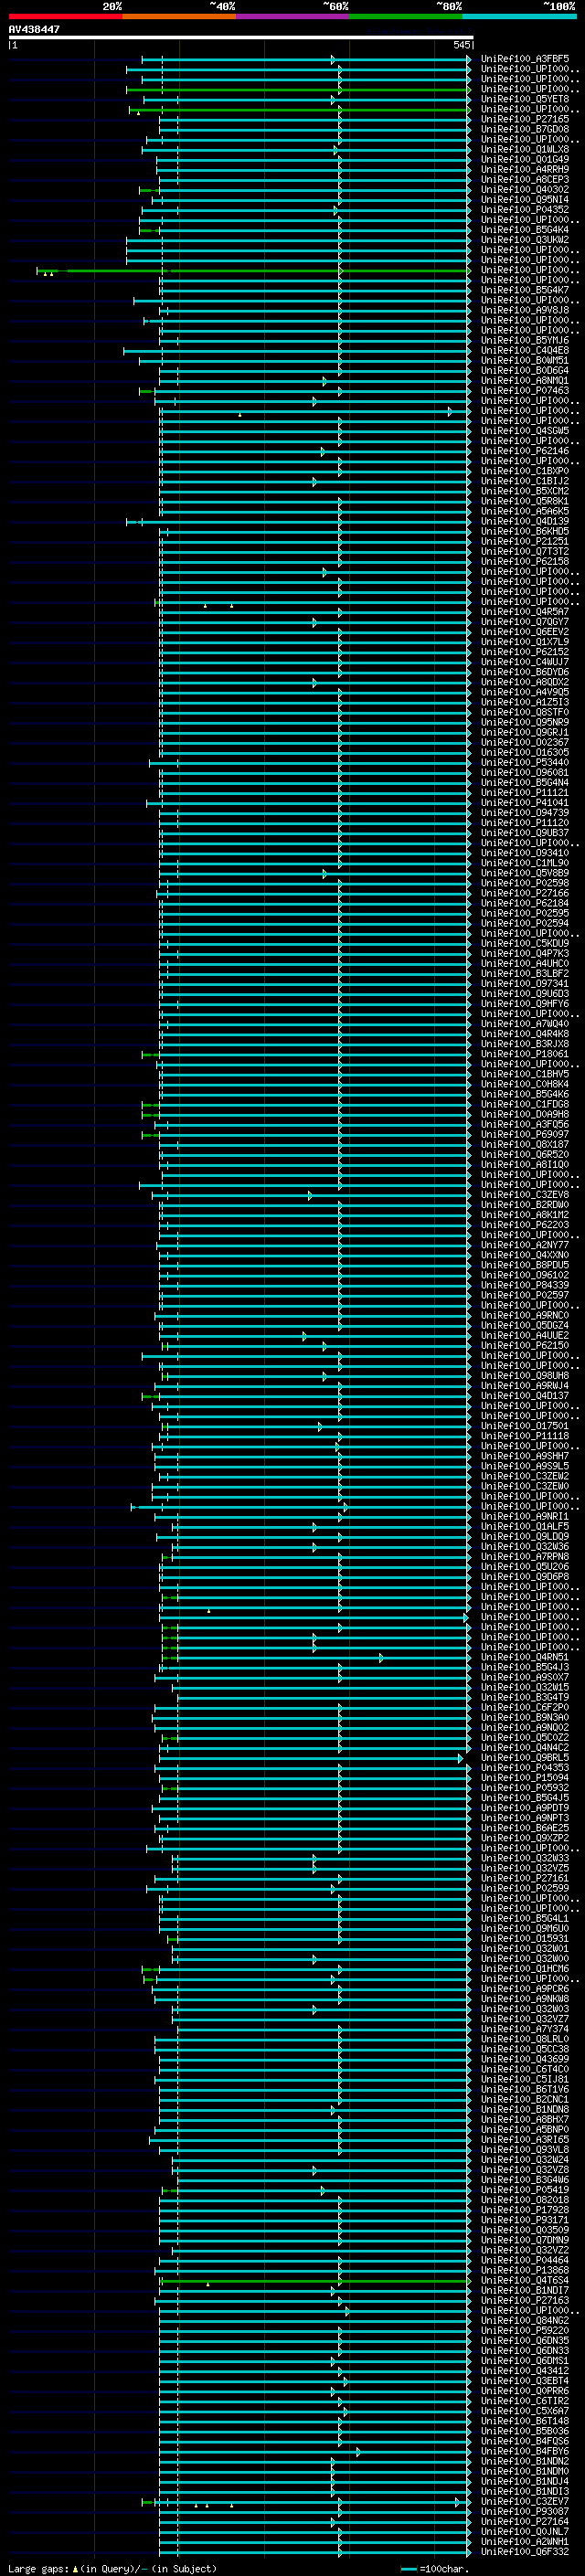
Task: Select the UniRef100_C3ZEV8 label
Action: click(x=525, y=1195)
